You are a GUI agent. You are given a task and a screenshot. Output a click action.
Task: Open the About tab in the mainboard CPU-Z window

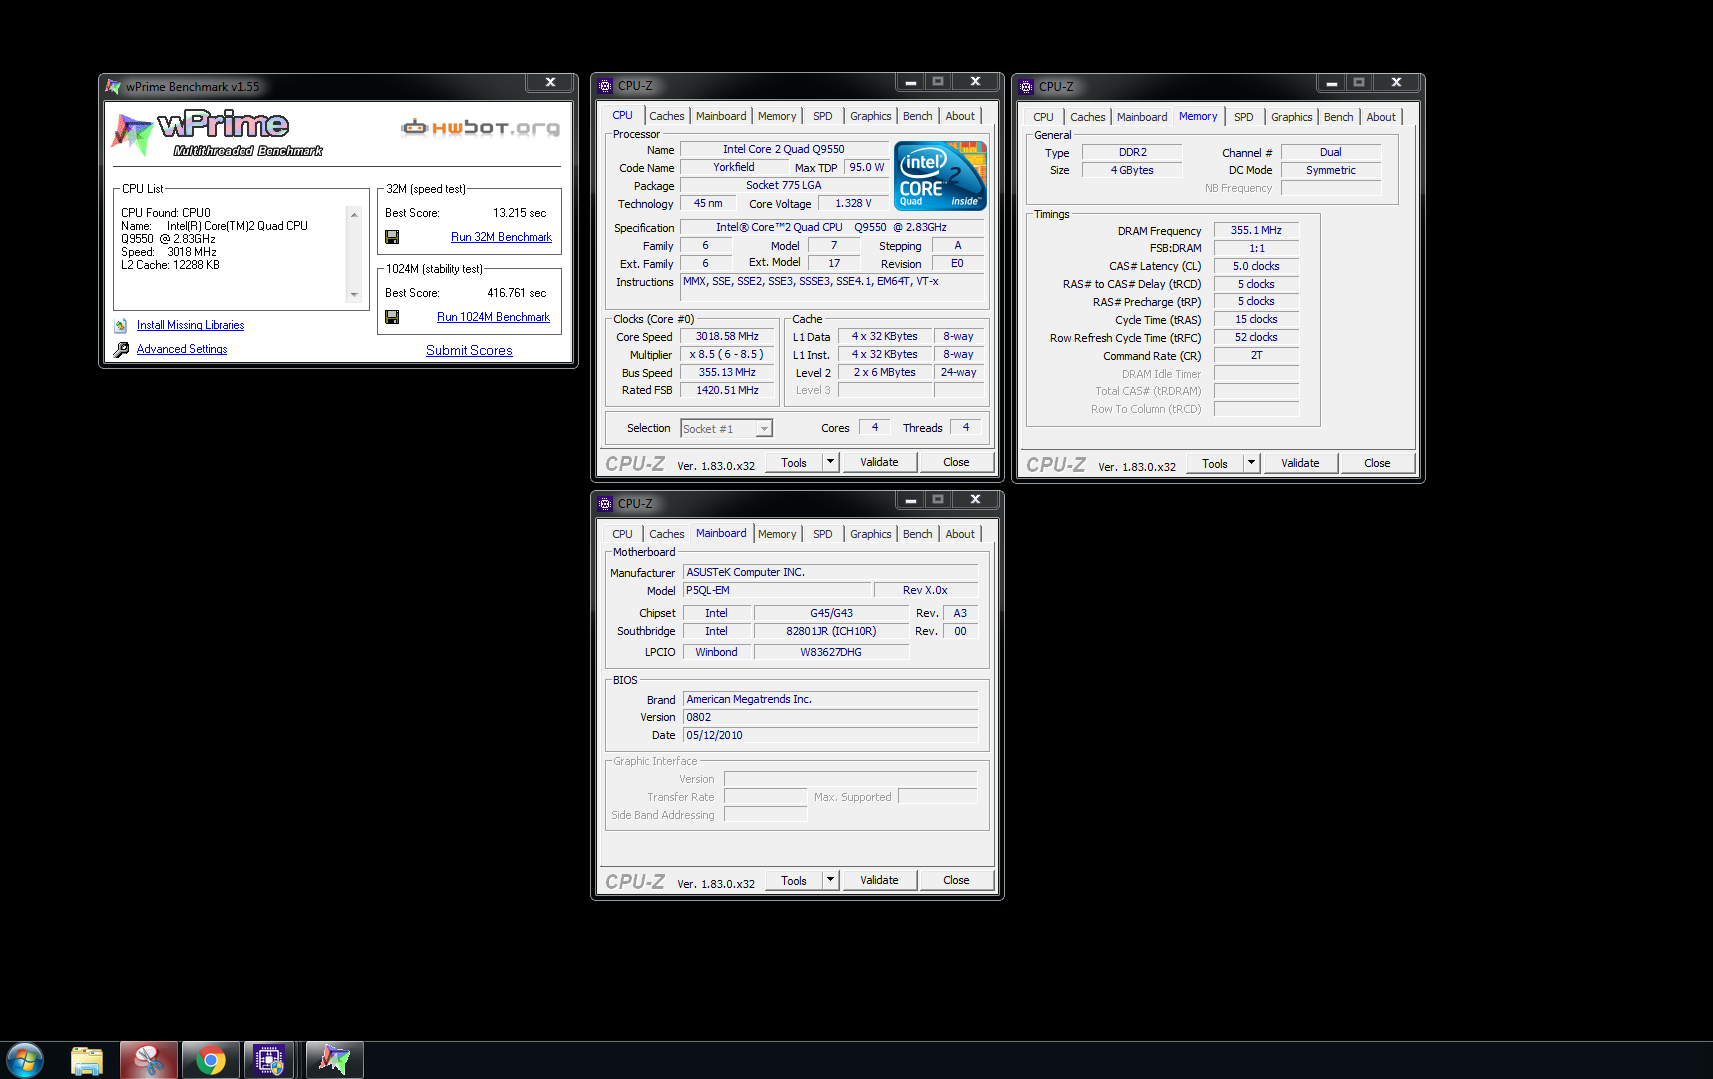[x=960, y=534]
